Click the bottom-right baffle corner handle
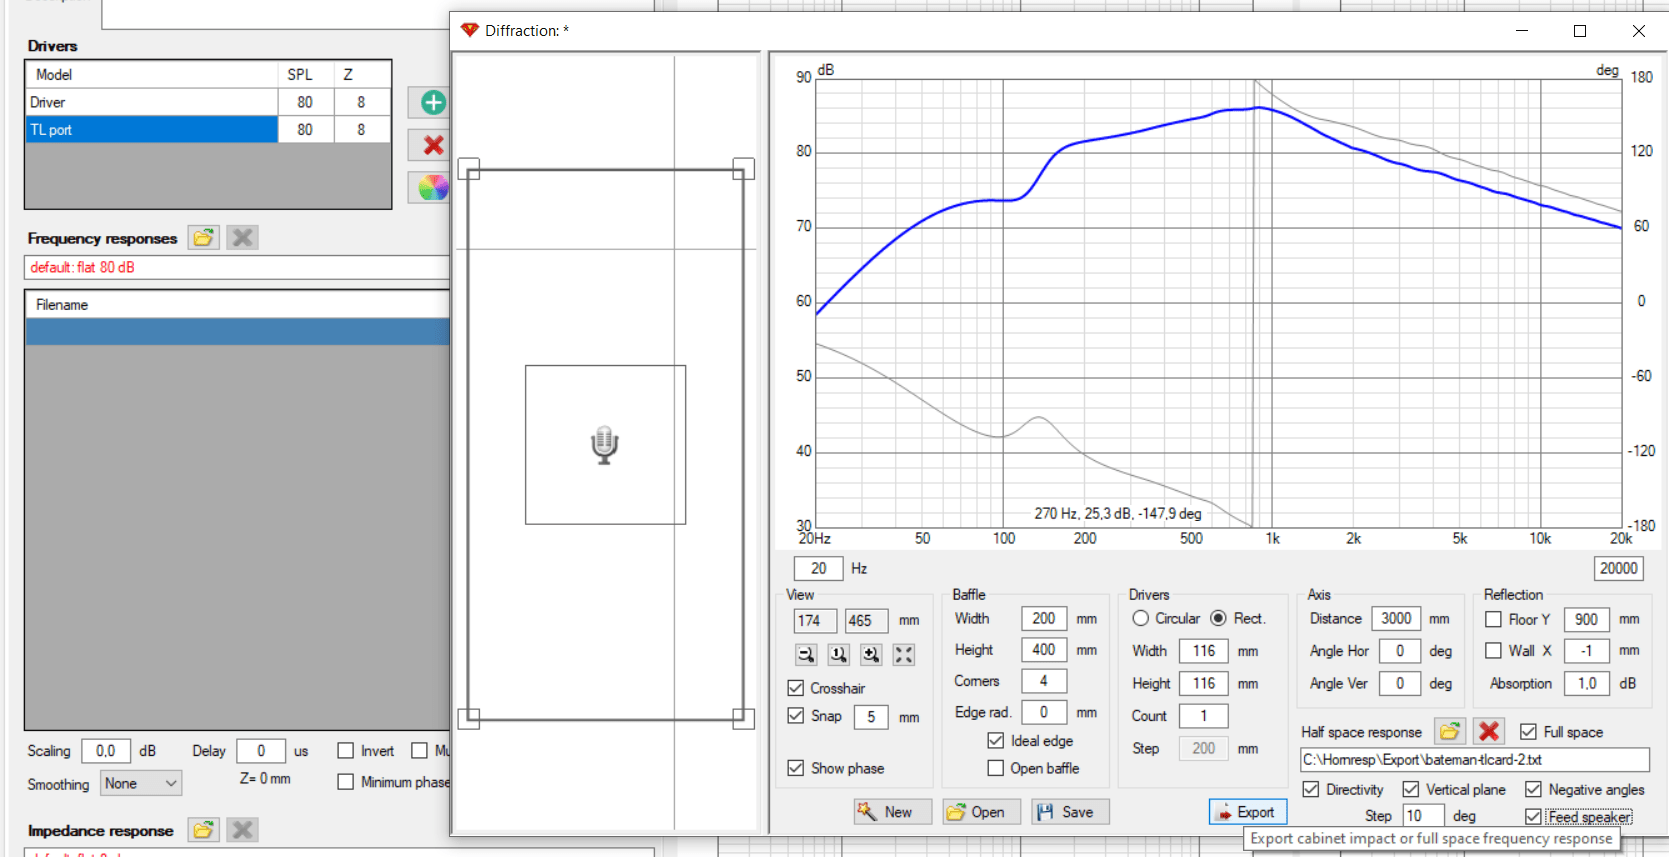The image size is (1669, 857). click(x=743, y=718)
